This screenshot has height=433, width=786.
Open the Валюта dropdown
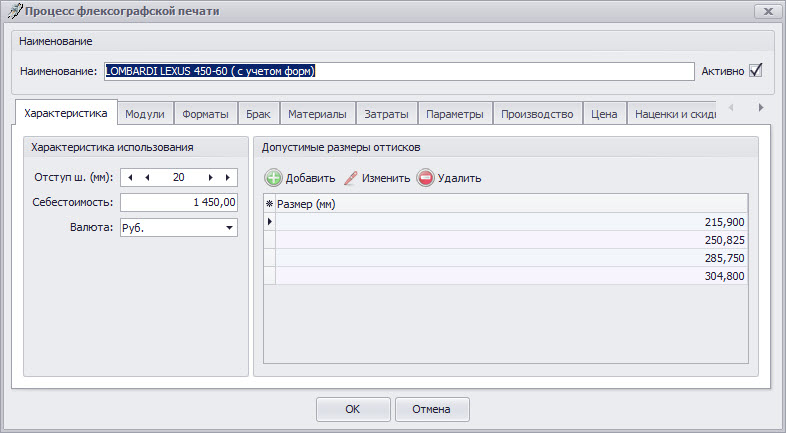tap(229, 228)
